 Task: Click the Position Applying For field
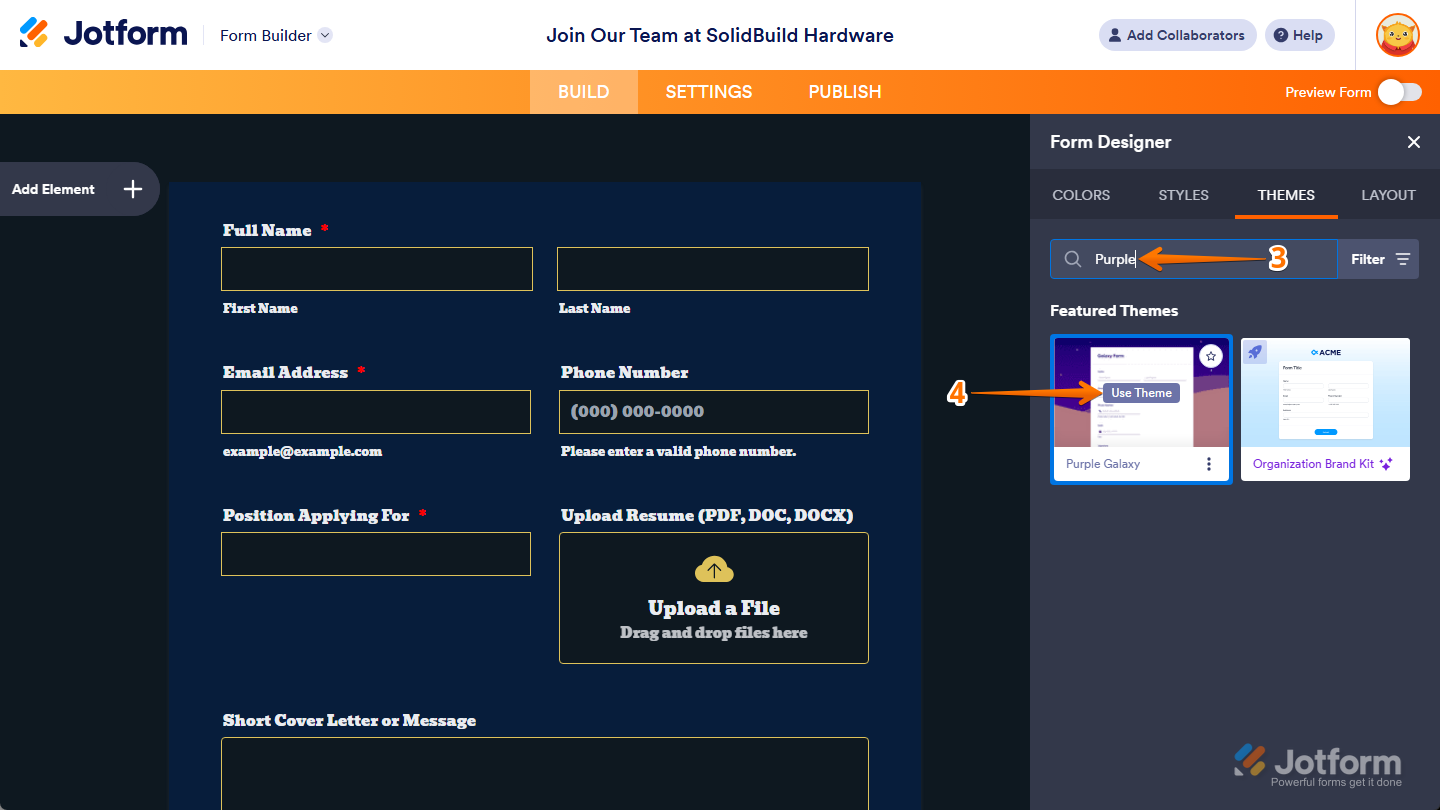click(x=376, y=554)
